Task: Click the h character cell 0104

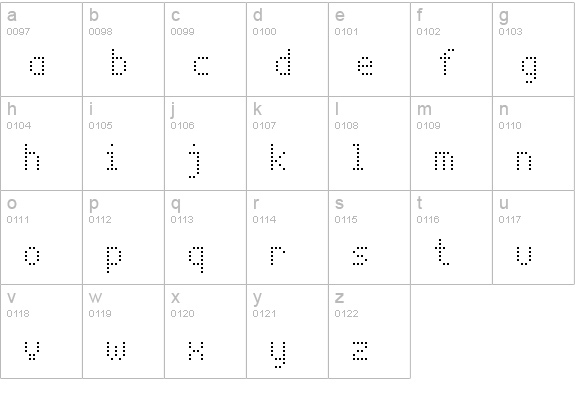Action: 41,143
